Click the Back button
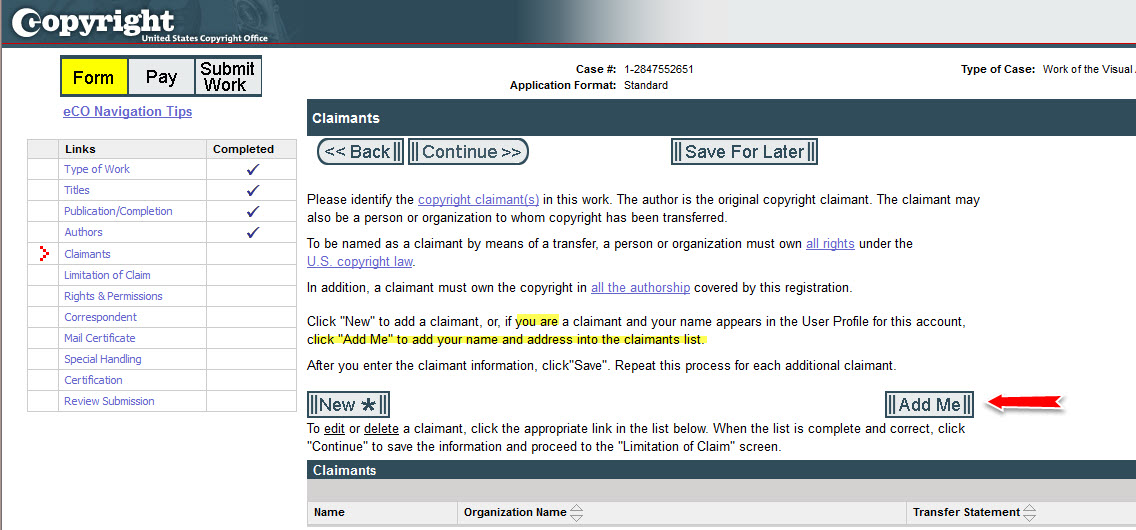Image resolution: width=1136 pixels, height=530 pixels. pos(360,152)
